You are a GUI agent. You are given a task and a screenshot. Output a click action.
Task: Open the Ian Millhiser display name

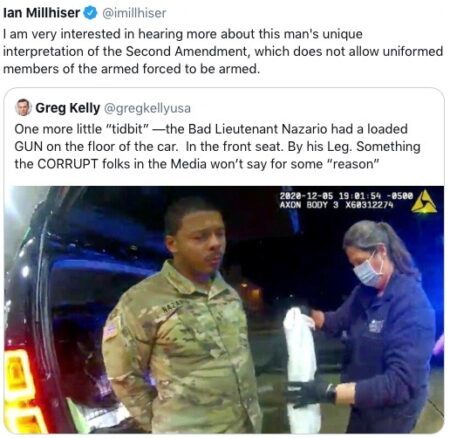coord(42,13)
